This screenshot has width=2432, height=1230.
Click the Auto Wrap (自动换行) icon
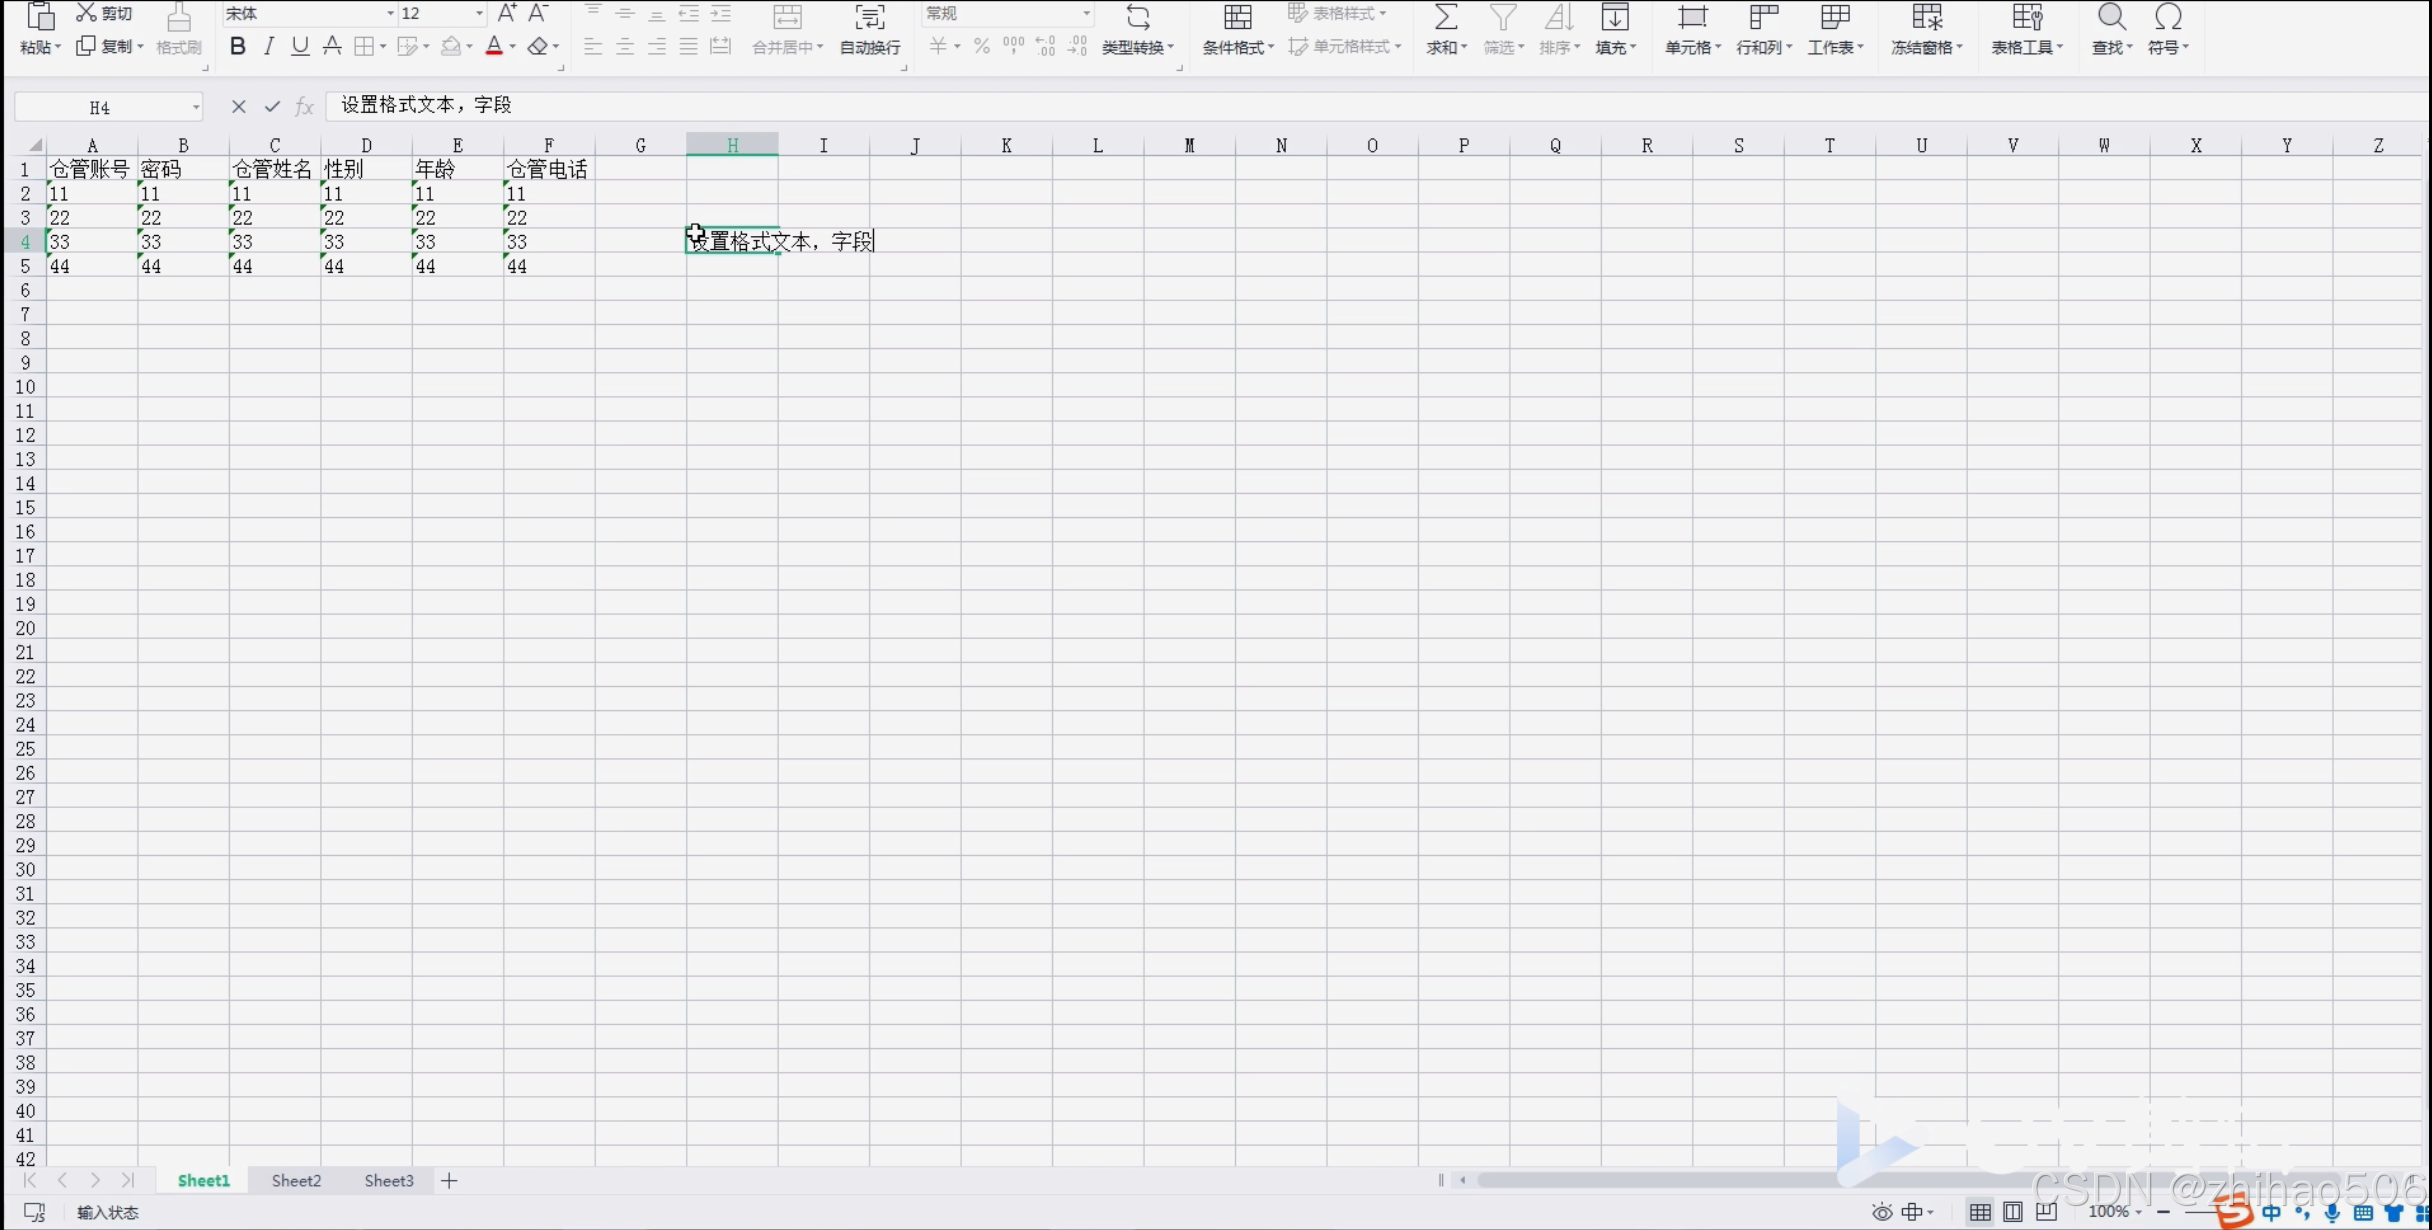869,17
